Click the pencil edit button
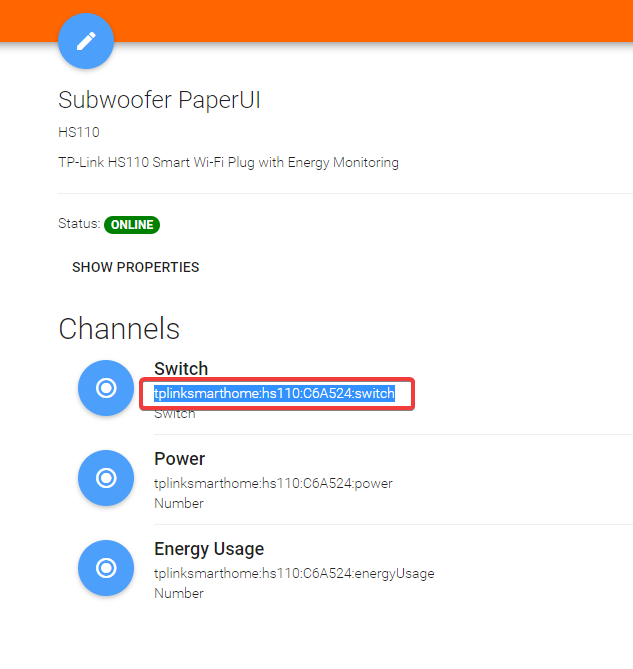 [86, 41]
